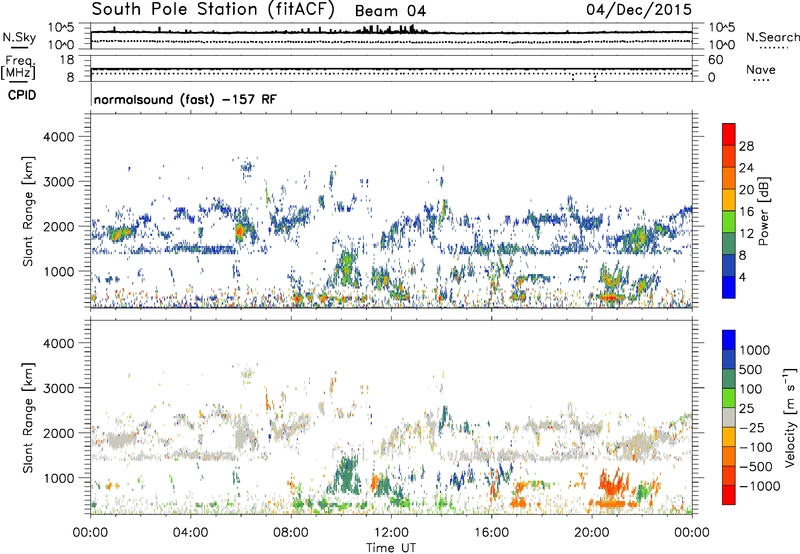Click the 'N.Search' legend label

point(772,37)
